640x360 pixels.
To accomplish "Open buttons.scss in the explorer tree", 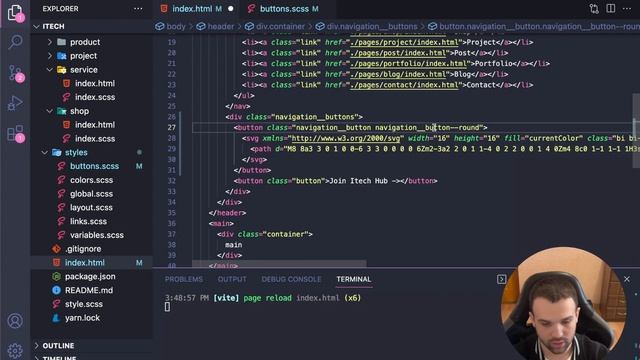I will click(x=94, y=166).
